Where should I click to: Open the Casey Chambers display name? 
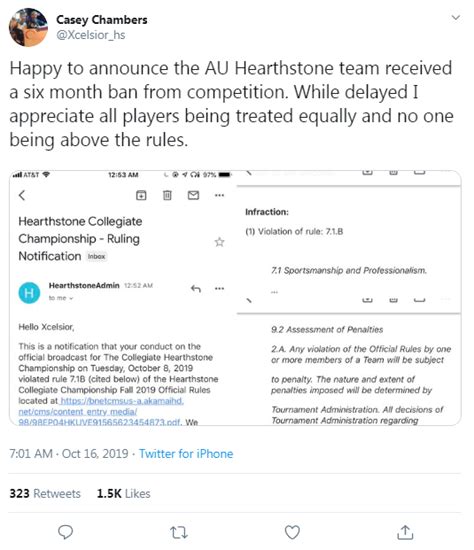[x=102, y=20]
